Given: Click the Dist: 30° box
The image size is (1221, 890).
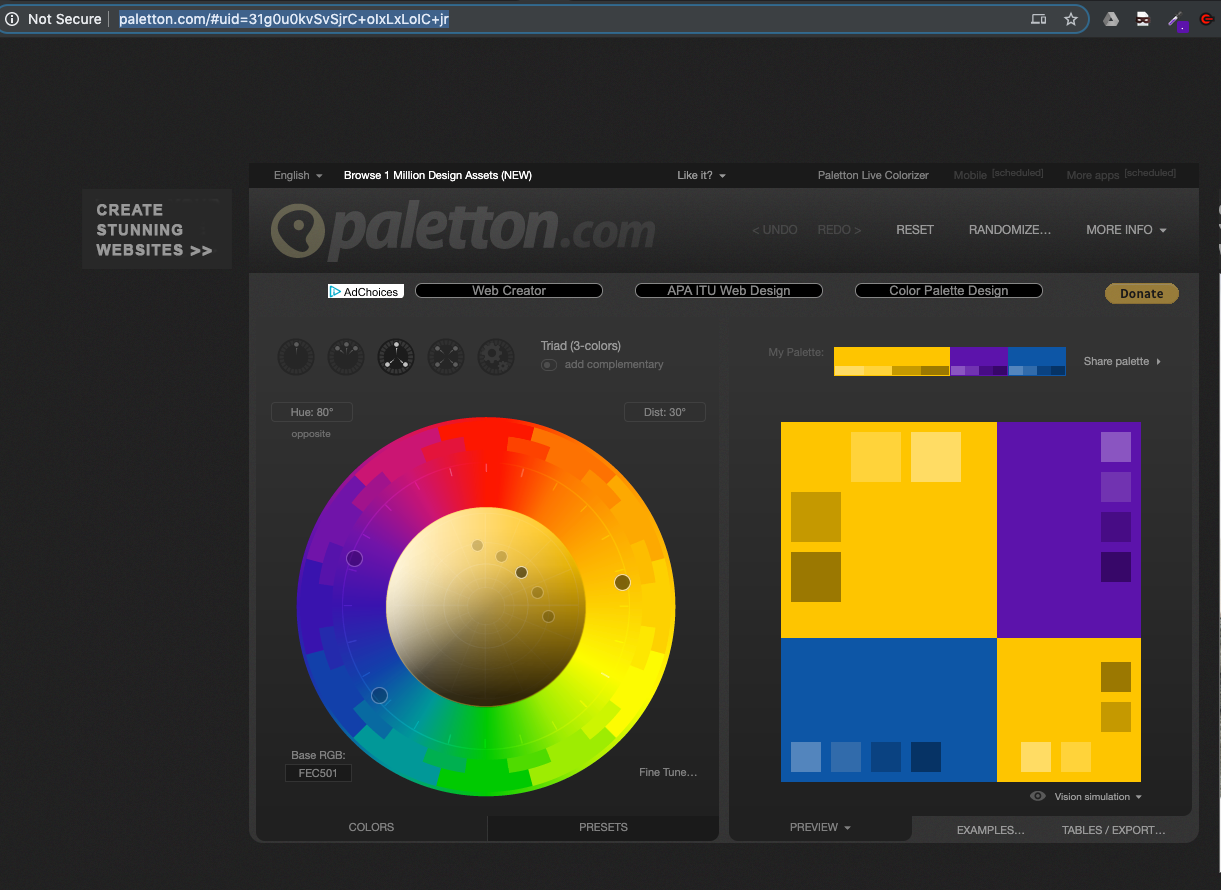Looking at the screenshot, I should 665,412.
